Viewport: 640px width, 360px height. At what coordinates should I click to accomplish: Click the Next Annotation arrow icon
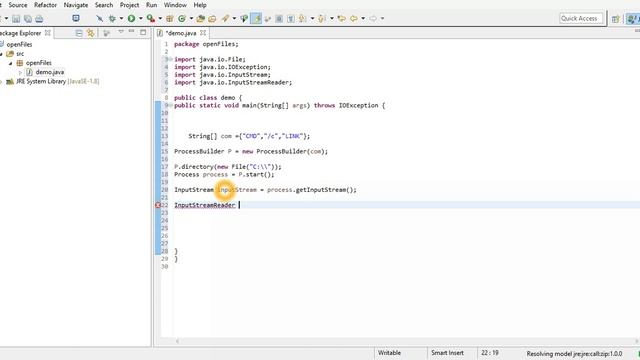pos(303,18)
